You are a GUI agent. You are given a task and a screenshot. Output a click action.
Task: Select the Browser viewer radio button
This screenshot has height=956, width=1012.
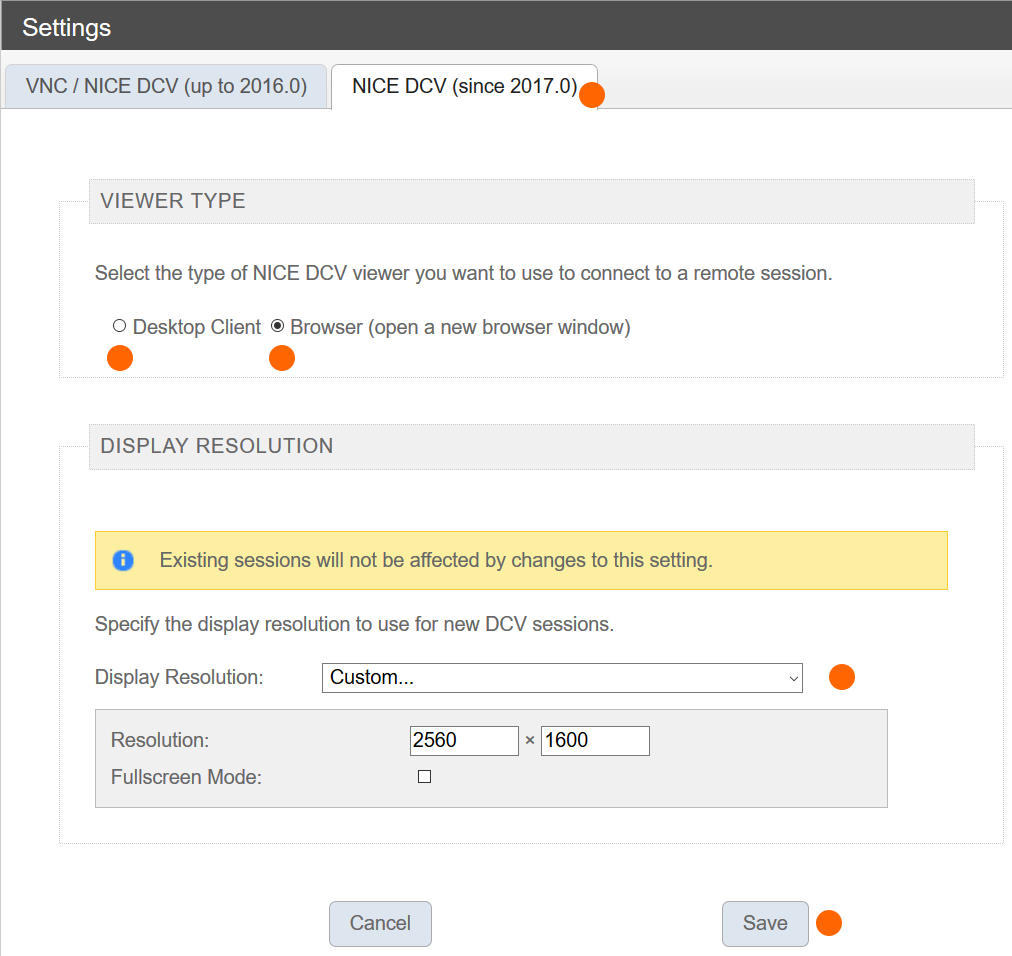click(x=278, y=326)
